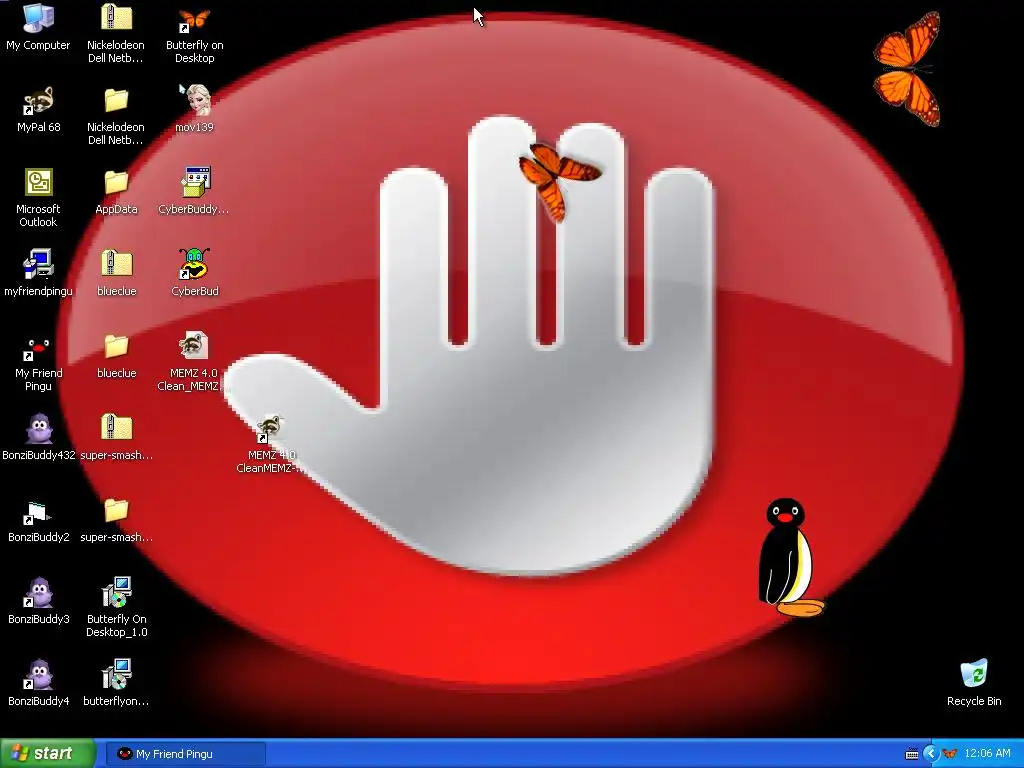Select the plain yellow Nickelodeon Dell Netb... folder

pyautogui.click(x=116, y=101)
